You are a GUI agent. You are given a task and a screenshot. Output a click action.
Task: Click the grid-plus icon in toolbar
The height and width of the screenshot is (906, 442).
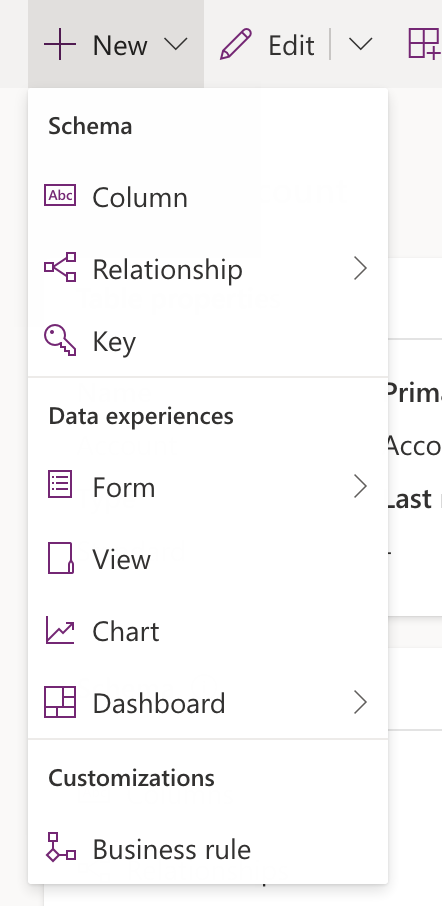pyautogui.click(x=425, y=43)
